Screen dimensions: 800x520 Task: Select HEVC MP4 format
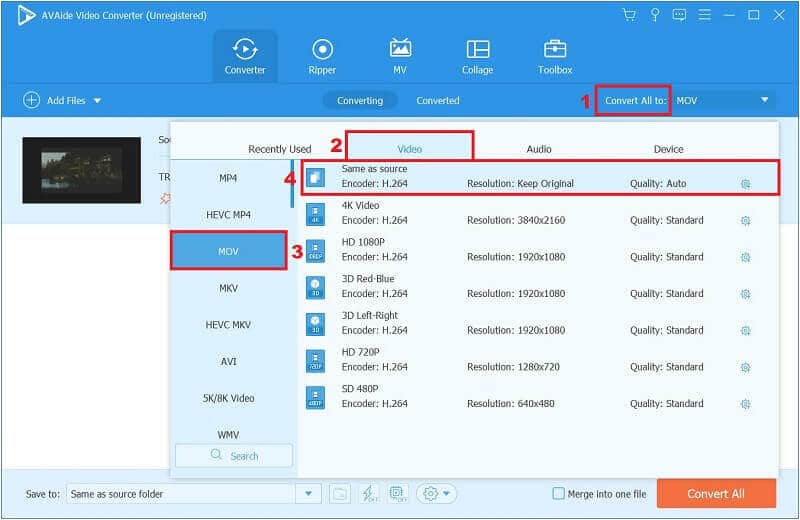click(230, 215)
